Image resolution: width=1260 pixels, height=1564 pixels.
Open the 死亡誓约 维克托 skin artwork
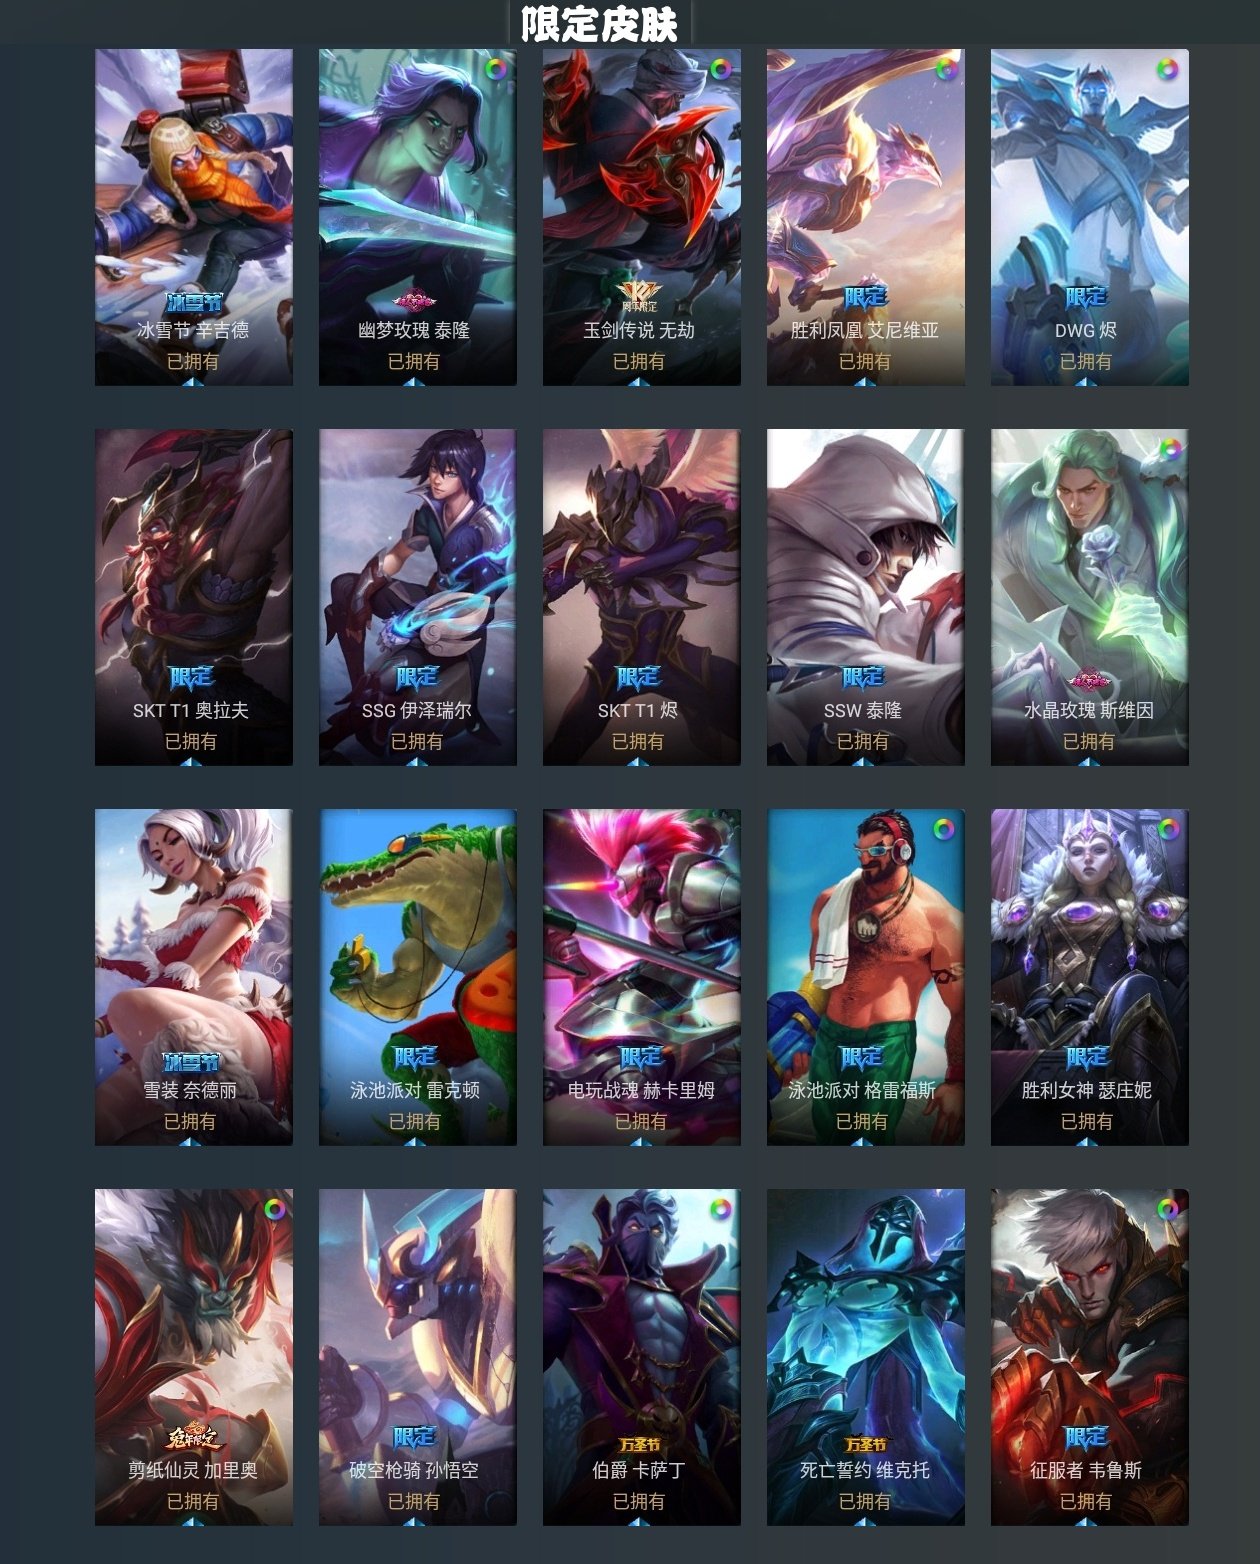(x=866, y=1357)
